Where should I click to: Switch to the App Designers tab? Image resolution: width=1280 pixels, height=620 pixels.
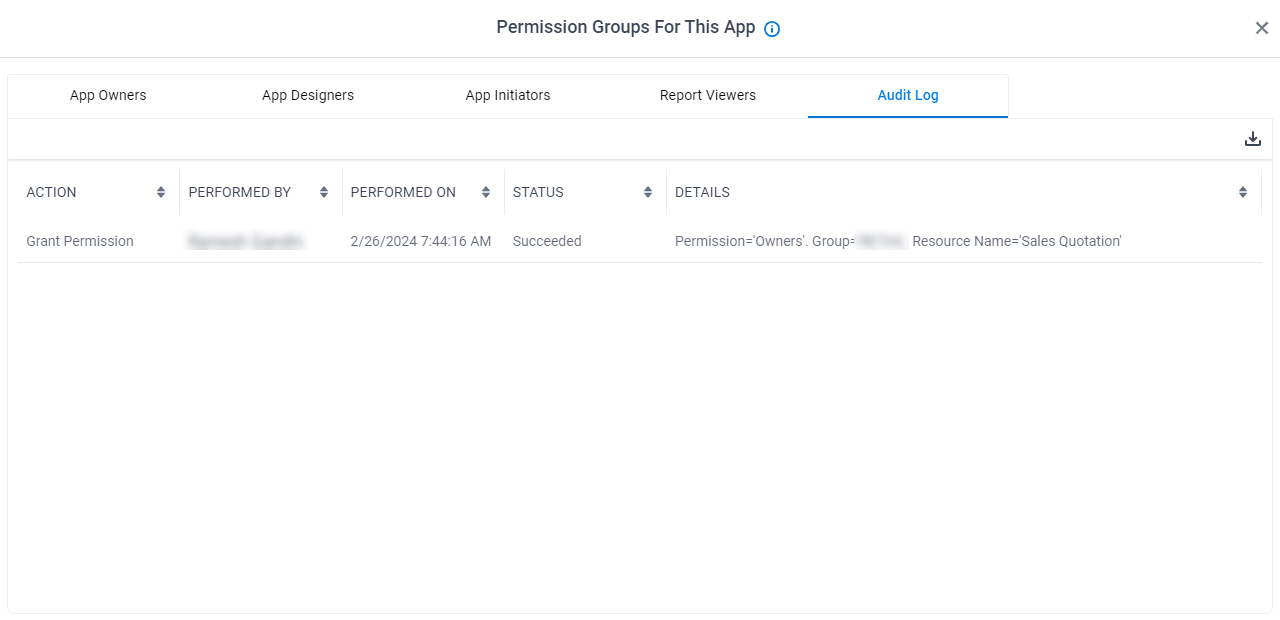tap(308, 96)
